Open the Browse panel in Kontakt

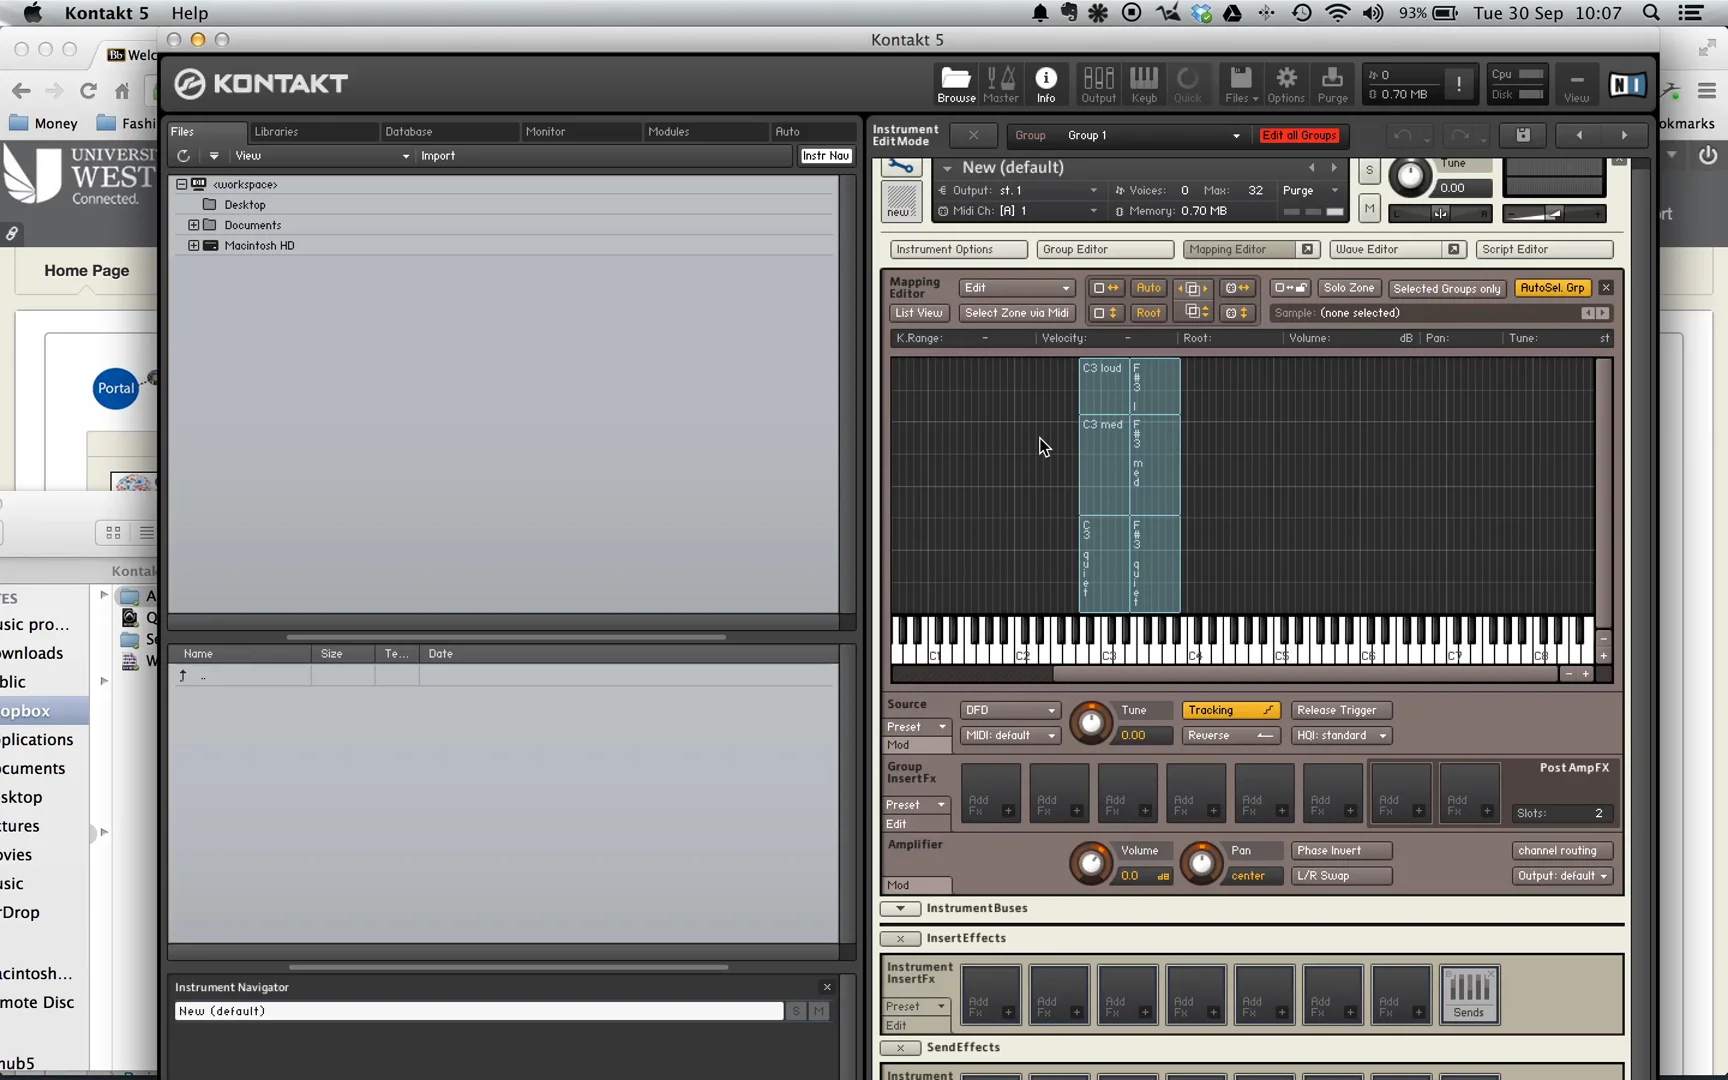click(955, 84)
